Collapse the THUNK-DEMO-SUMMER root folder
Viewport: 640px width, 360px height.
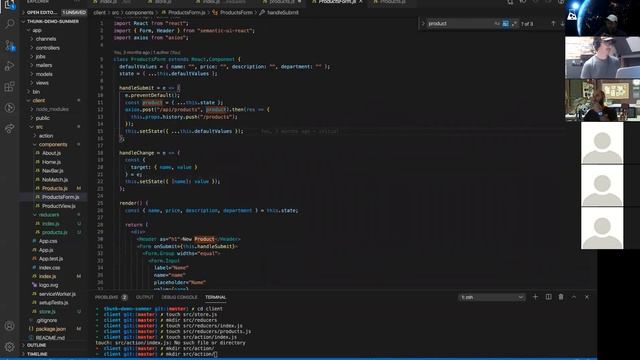coord(54,21)
